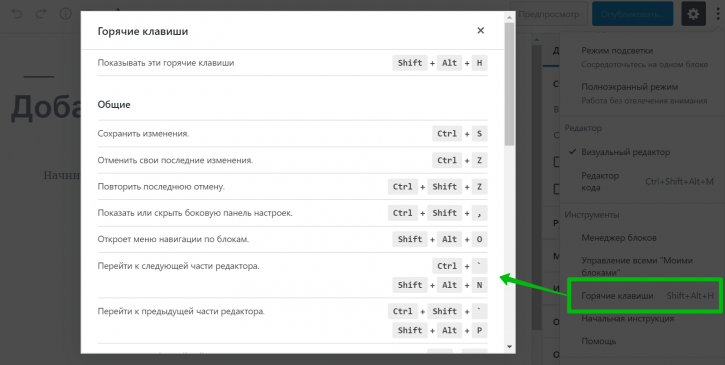Screen dimensions: 725x365
Task: Click the O key in block navigation shortcut
Action: (479, 239)
